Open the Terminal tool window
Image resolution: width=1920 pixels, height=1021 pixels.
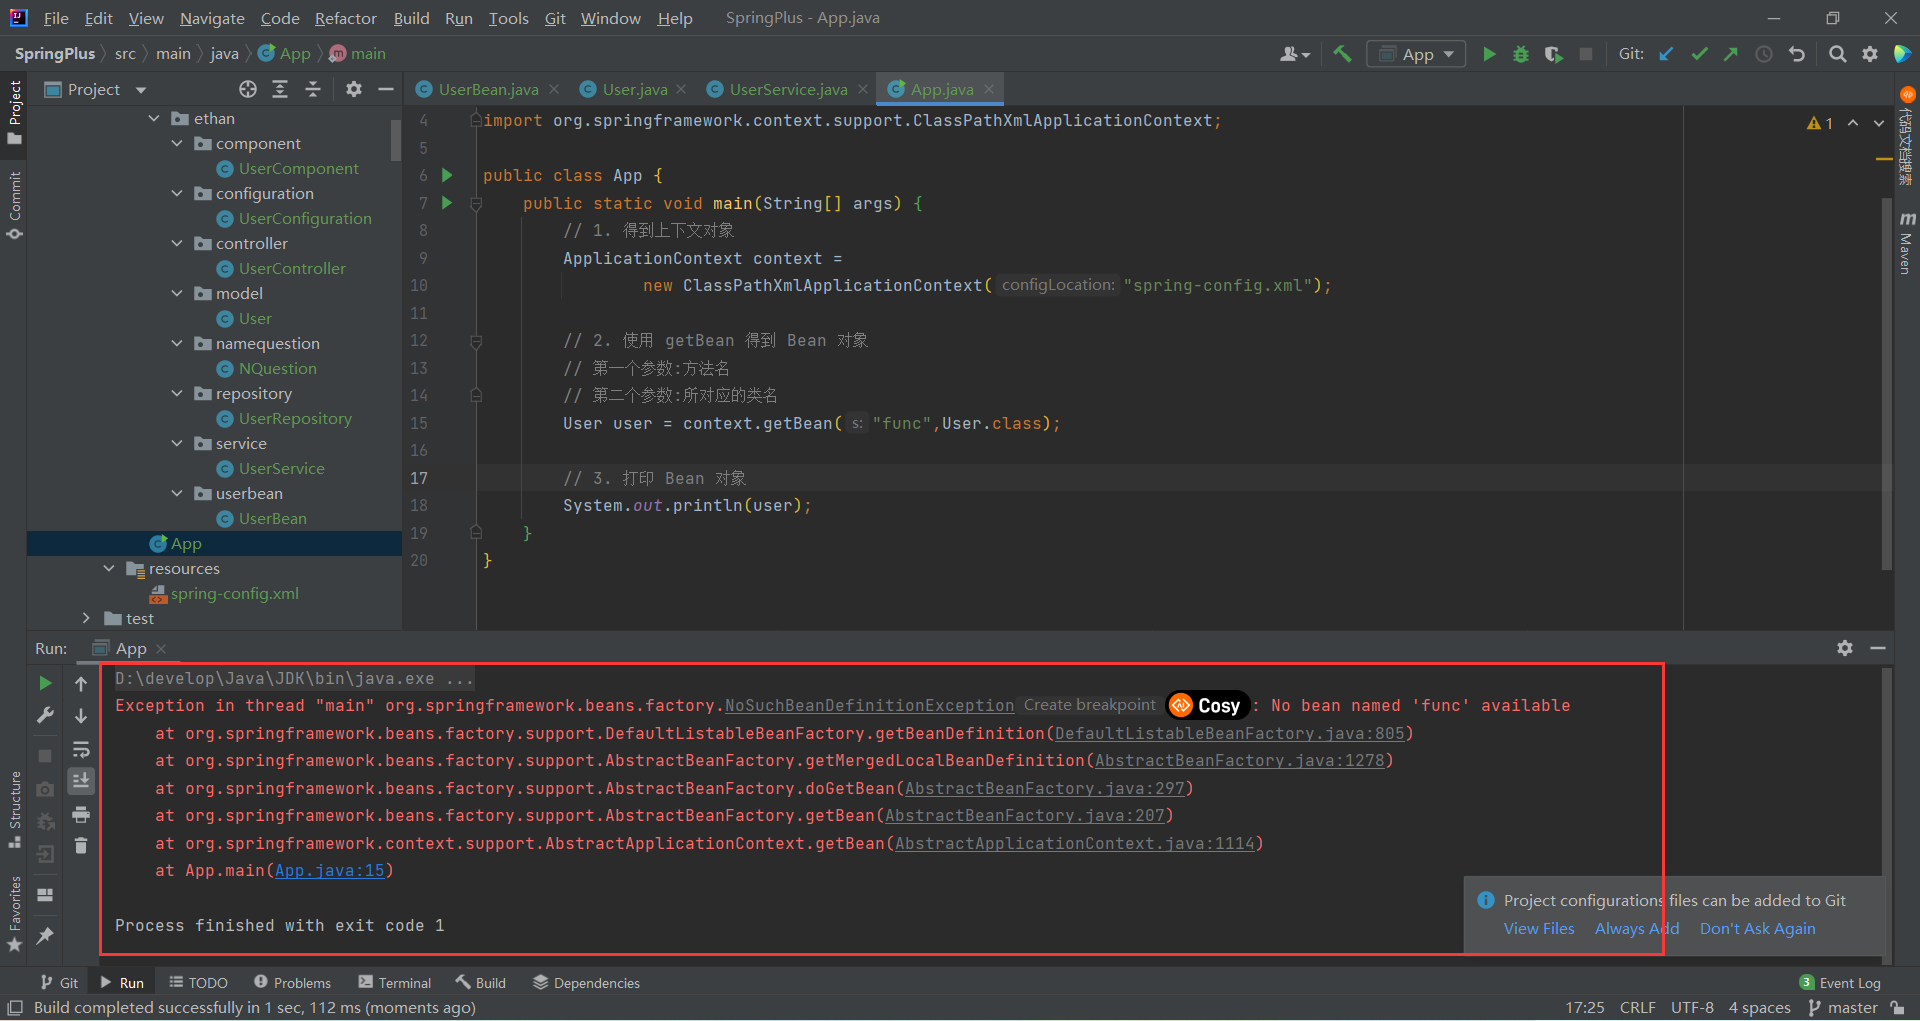click(395, 982)
